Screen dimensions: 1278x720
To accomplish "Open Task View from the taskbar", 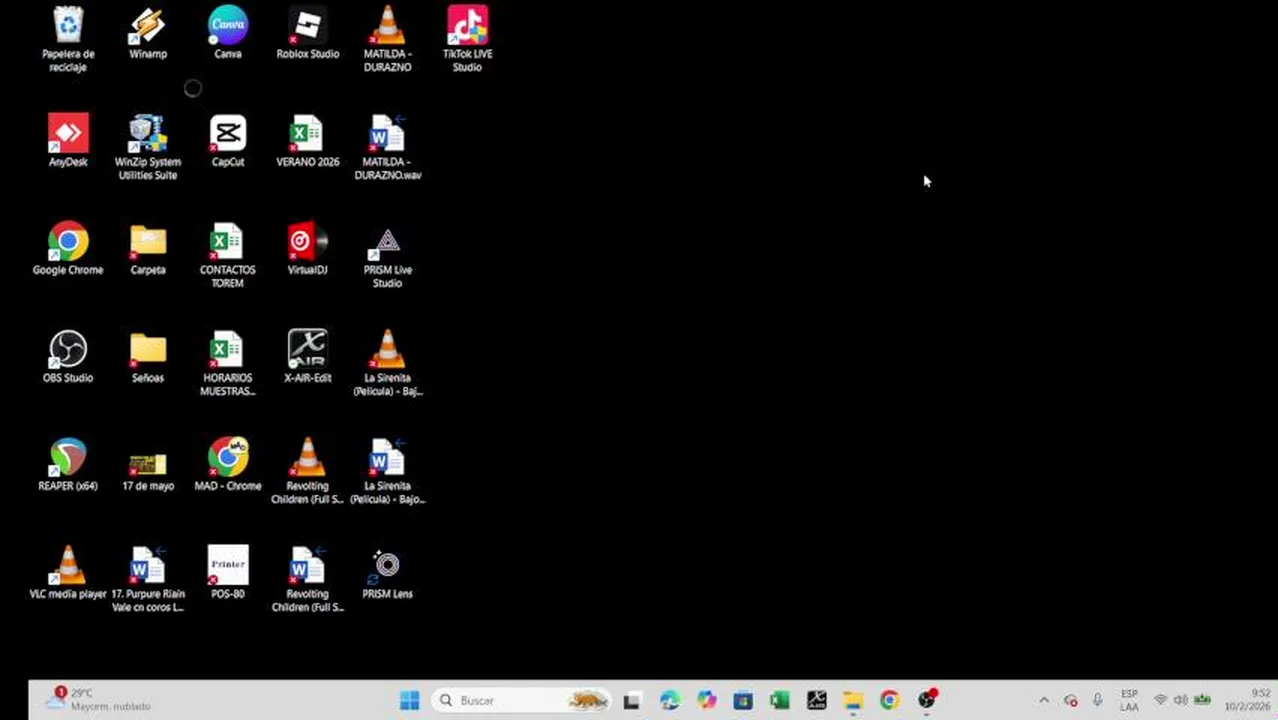I will coord(631,700).
